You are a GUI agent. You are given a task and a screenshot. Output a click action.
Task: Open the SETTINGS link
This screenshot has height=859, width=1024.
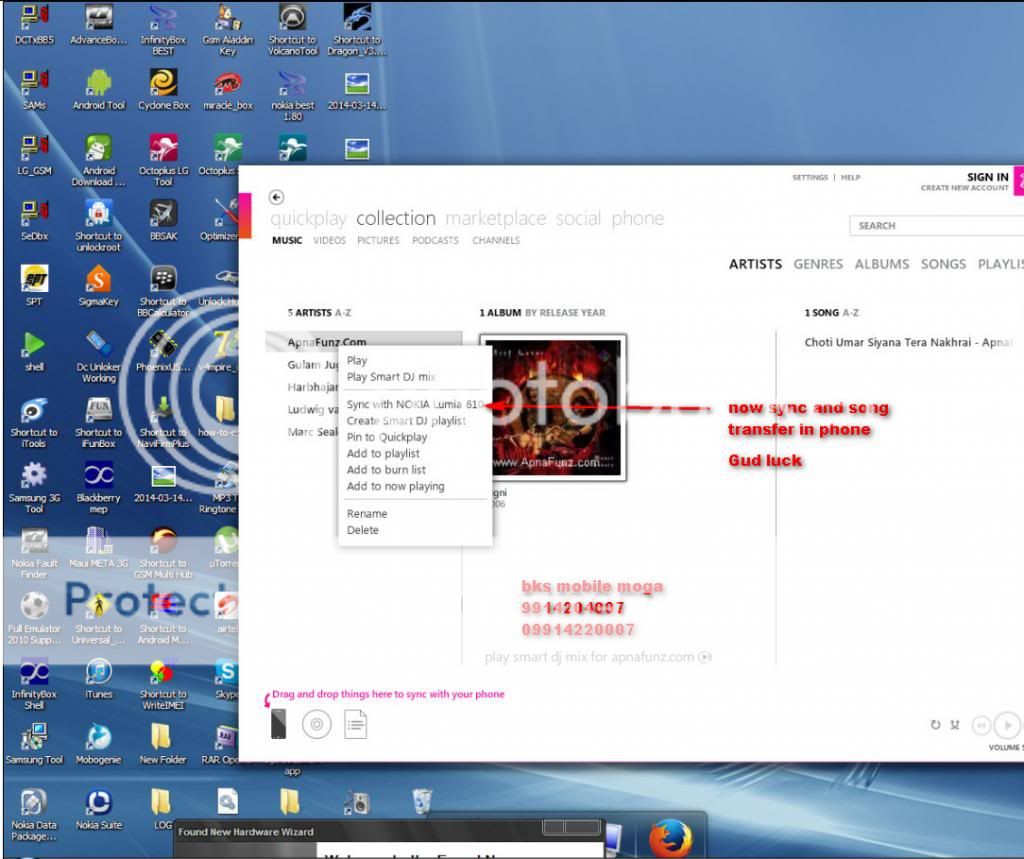click(x=810, y=178)
